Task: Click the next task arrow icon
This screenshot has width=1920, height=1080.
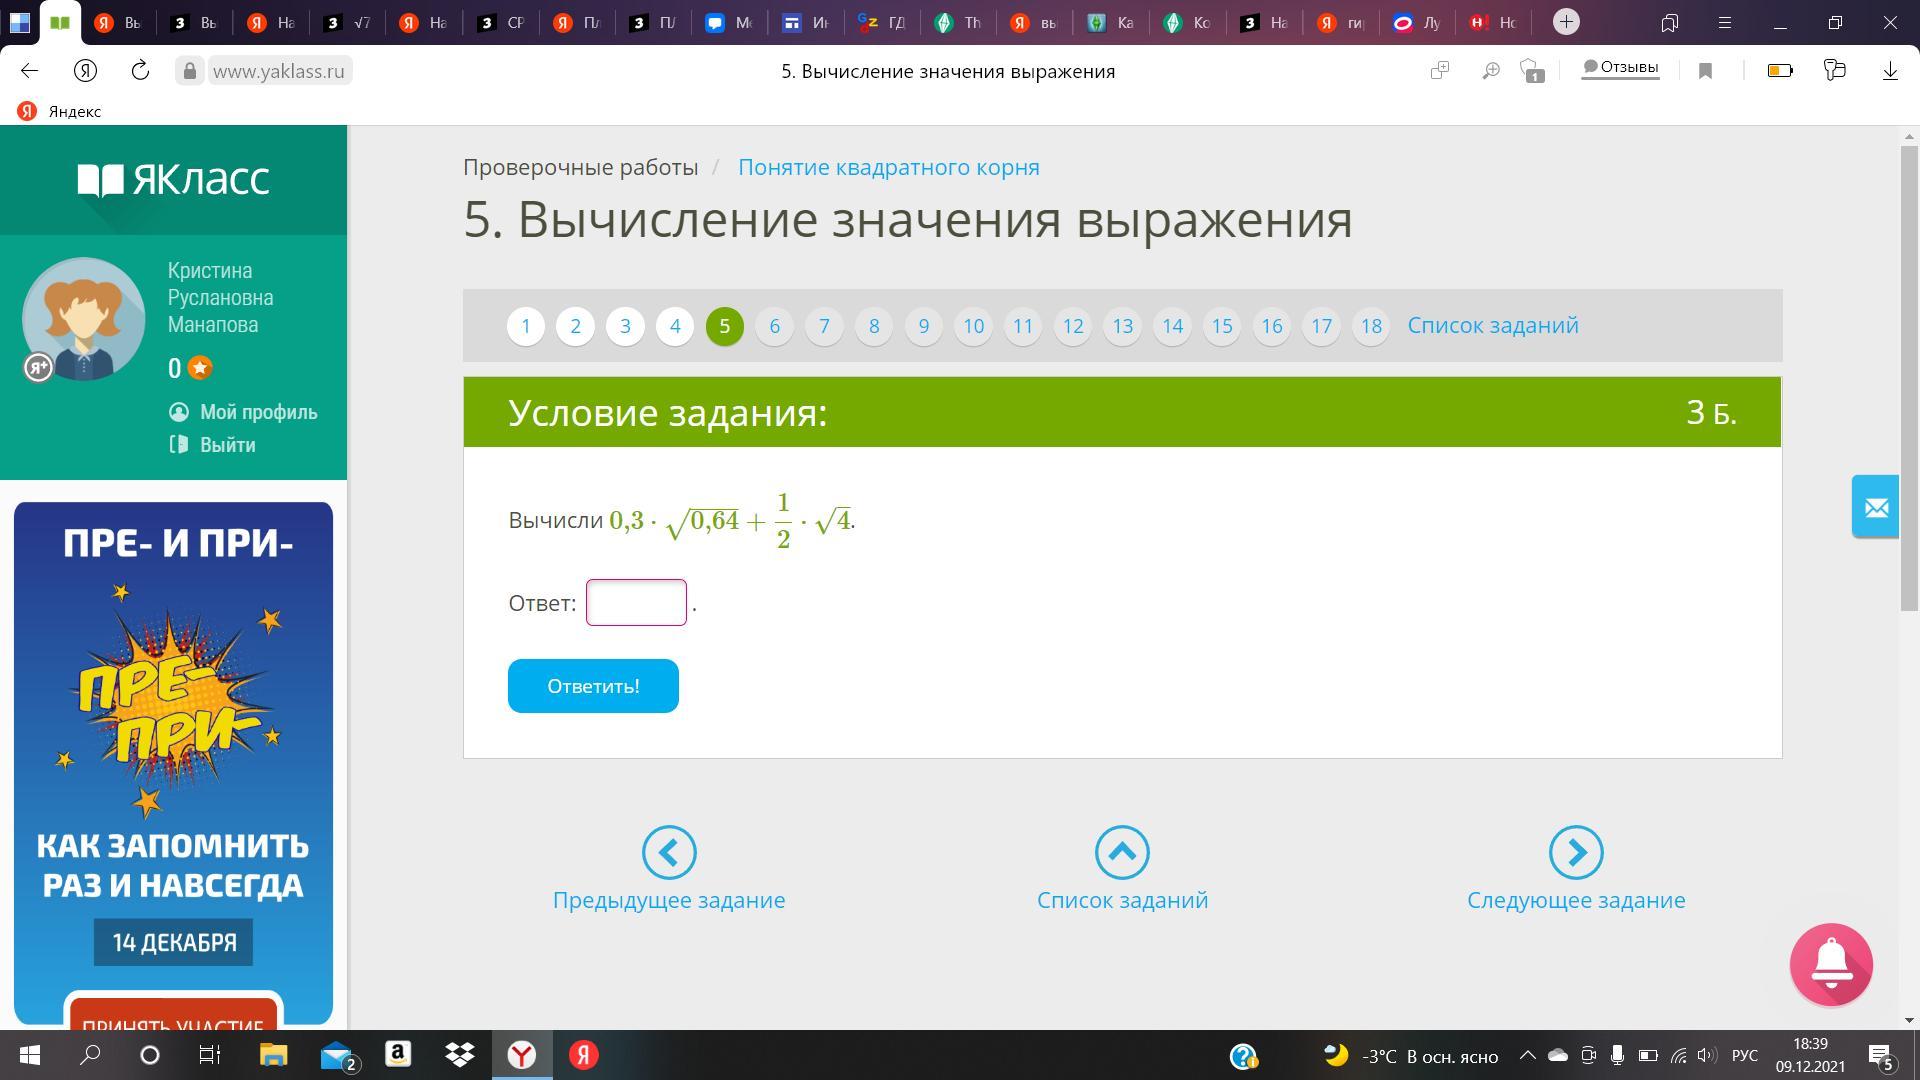Action: point(1575,852)
